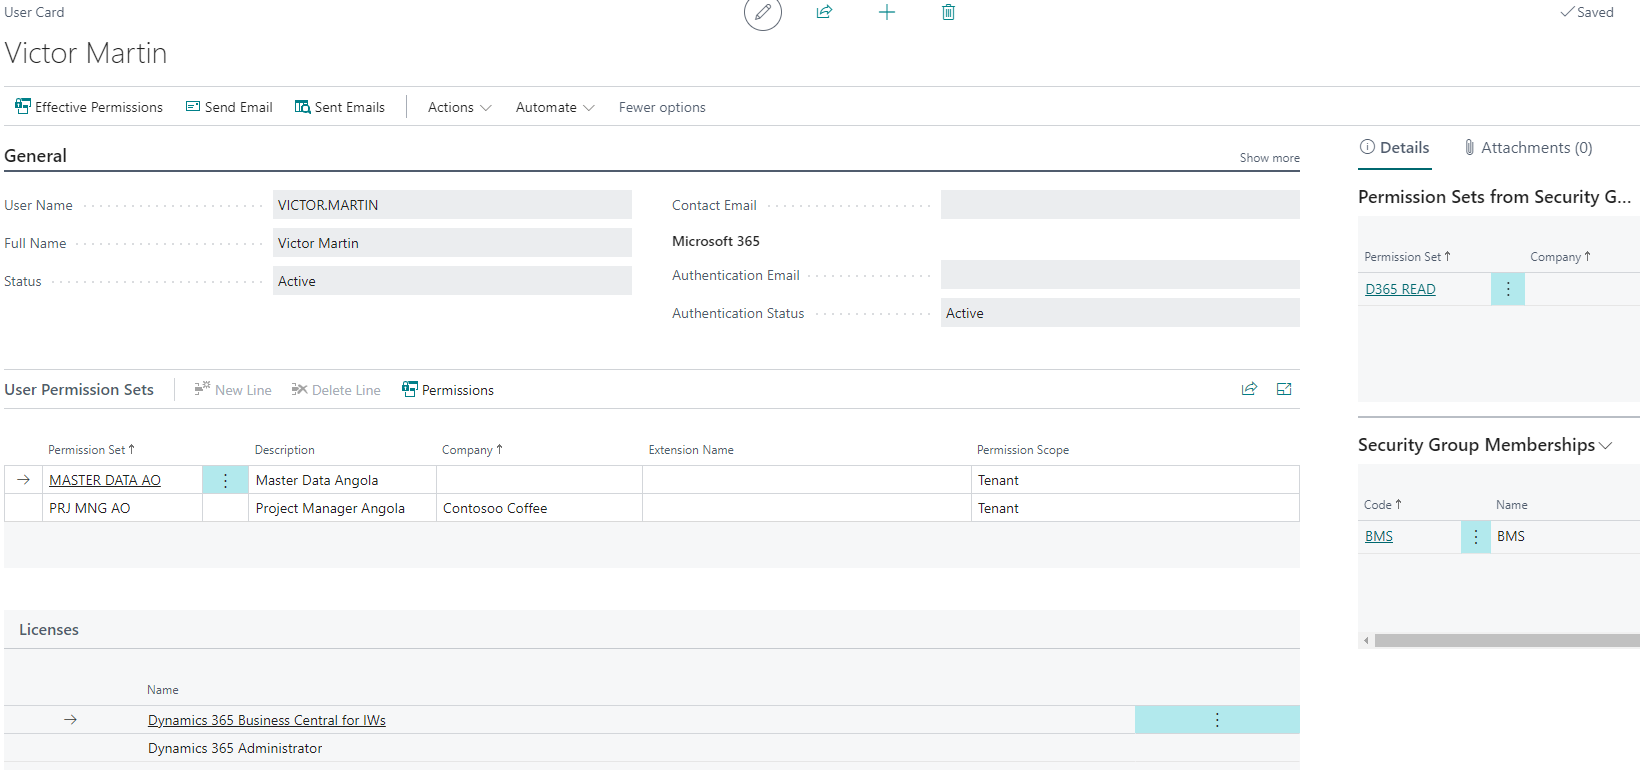This screenshot has width=1640, height=770.
Task: Expand Security Group Memberships chevron
Action: (x=1606, y=446)
